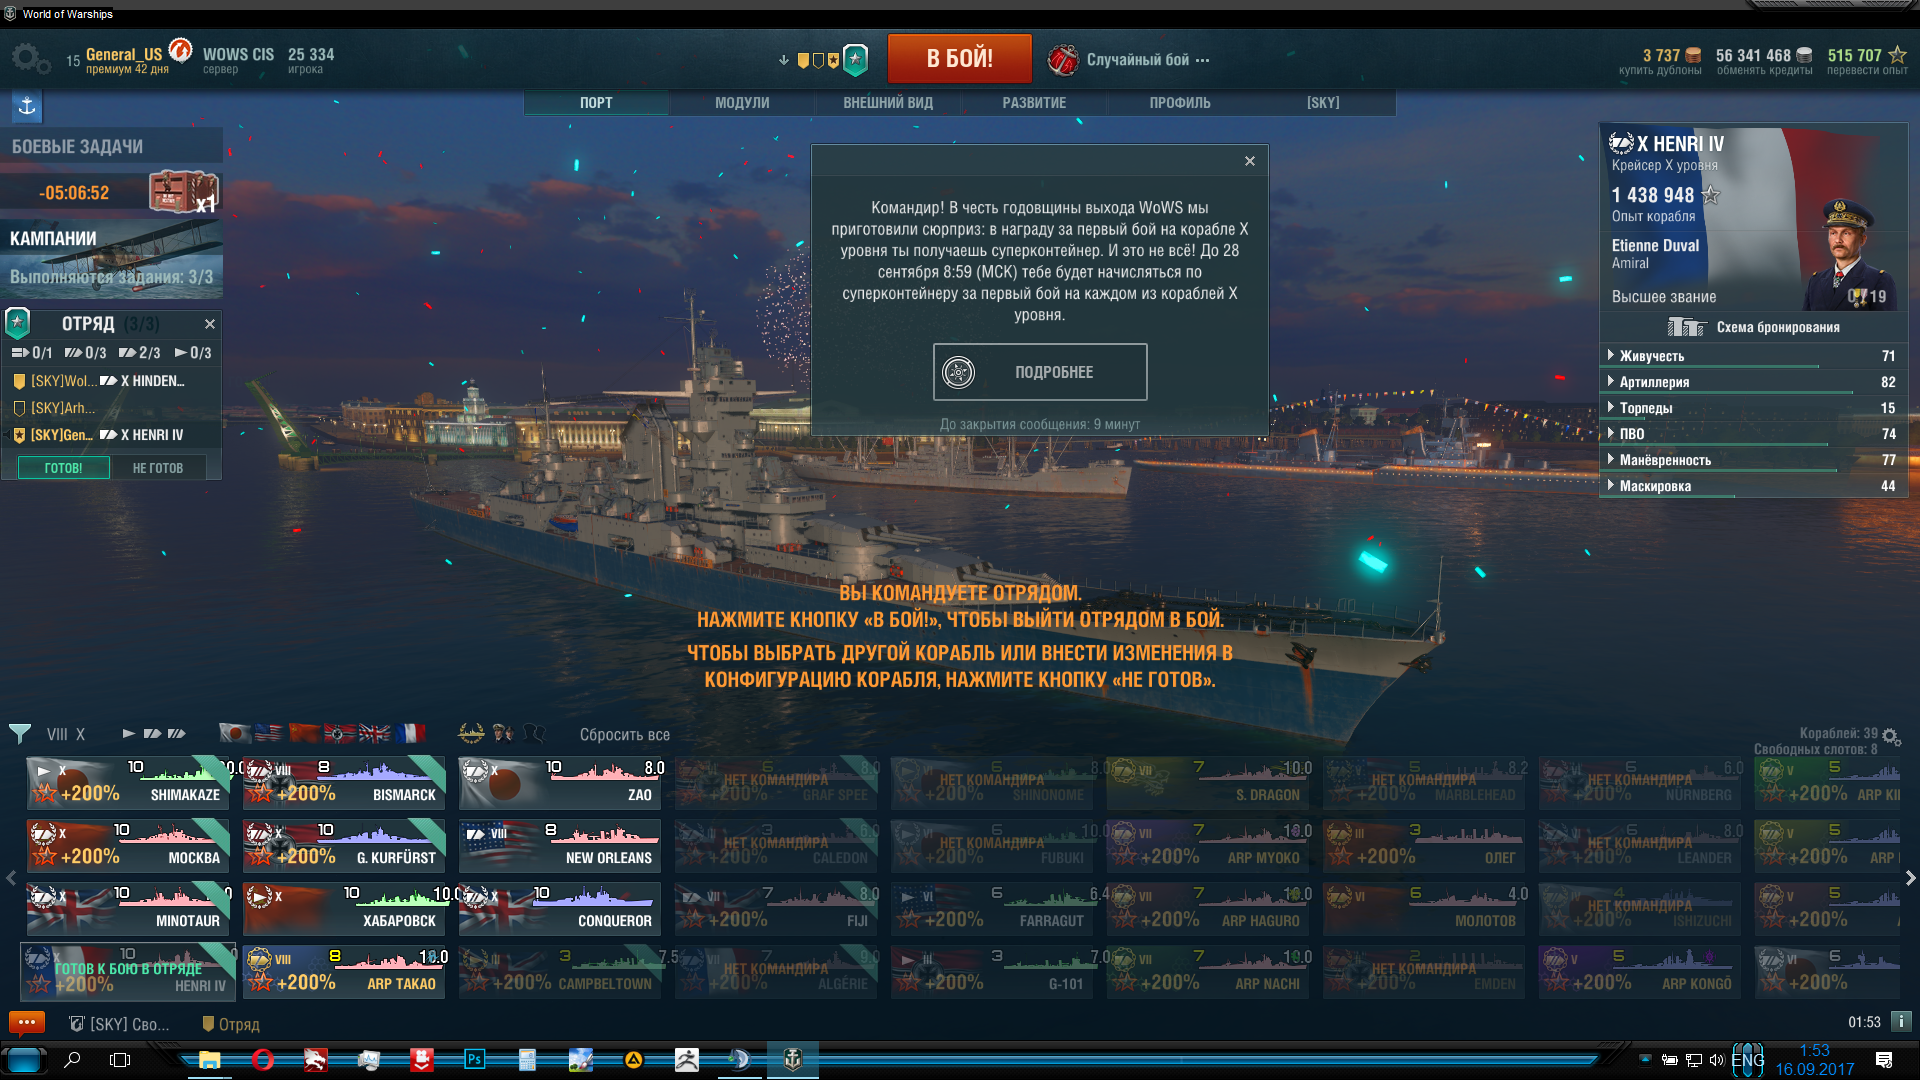Viewport: 1920px width, 1080px height.
Task: Click the перевести опыт link
Action: (1867, 71)
